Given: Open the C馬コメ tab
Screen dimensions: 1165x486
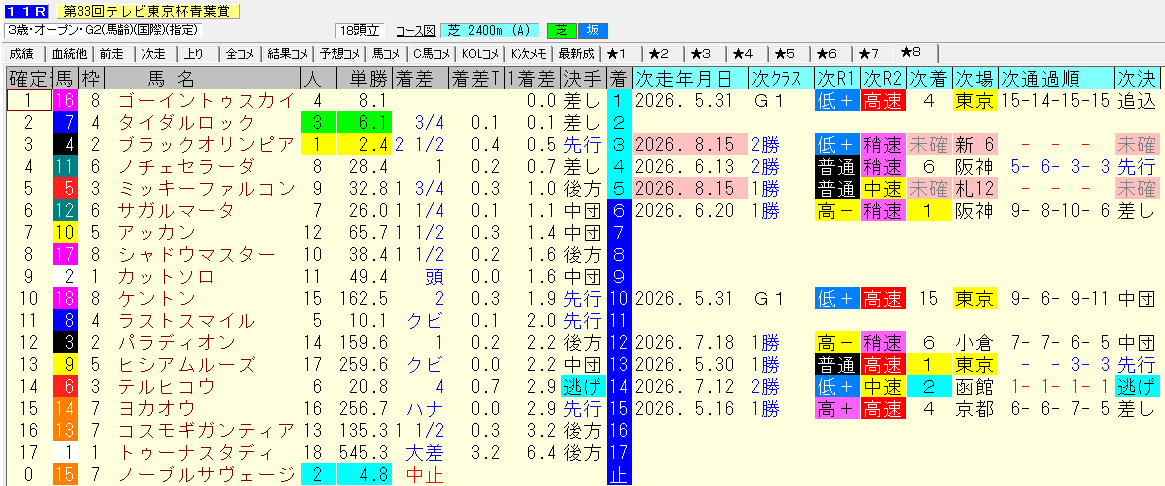Looking at the screenshot, I should (432, 54).
